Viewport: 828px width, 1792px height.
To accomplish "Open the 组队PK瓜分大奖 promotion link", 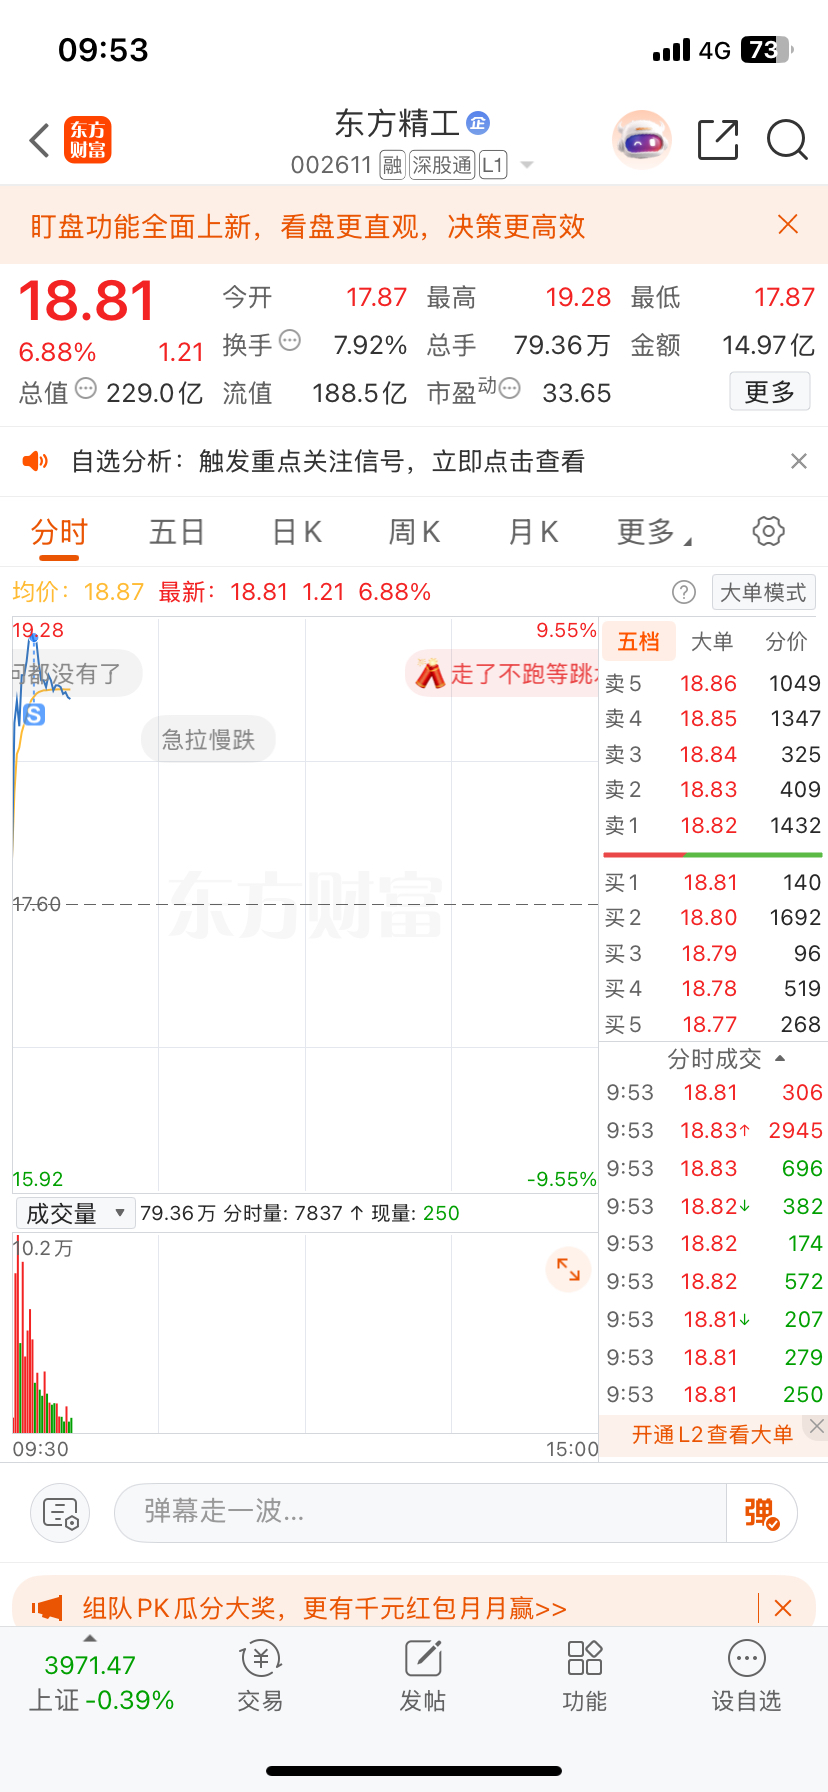I will pos(324,1608).
